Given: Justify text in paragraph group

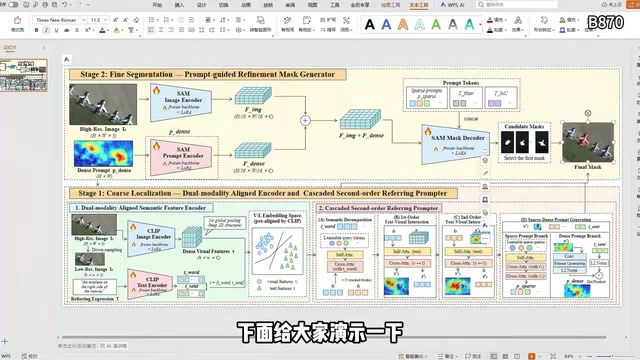Looking at the screenshot, I should [181, 30].
